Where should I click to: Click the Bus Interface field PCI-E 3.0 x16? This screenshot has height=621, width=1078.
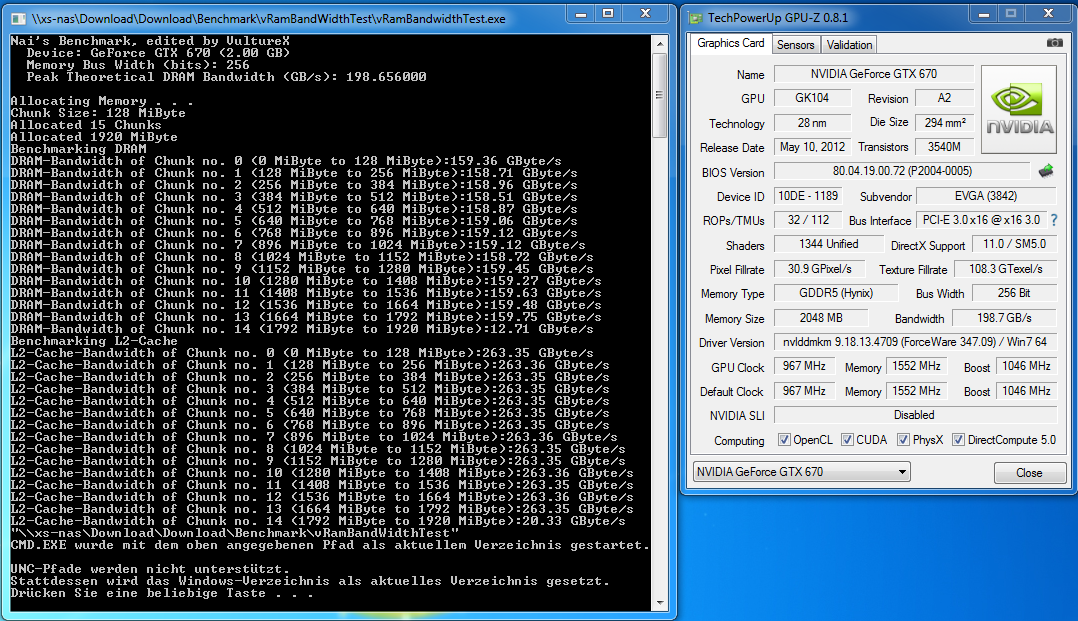click(x=981, y=220)
